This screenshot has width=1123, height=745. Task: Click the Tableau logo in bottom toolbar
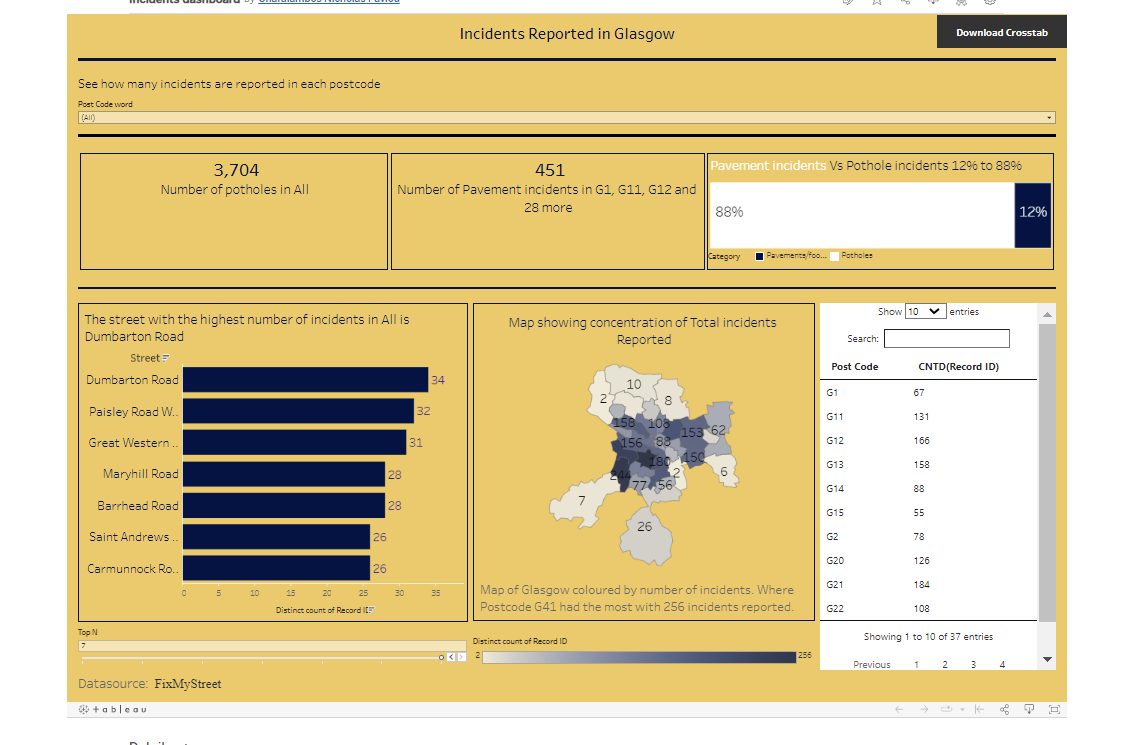[x=111, y=709]
